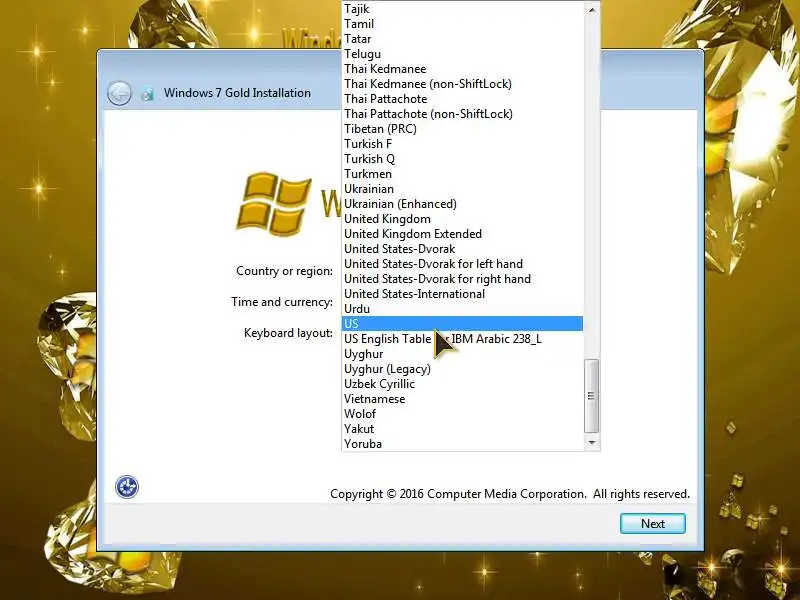
Task: Choose Tibetan (PRC) layout
Action: [x=462, y=129]
